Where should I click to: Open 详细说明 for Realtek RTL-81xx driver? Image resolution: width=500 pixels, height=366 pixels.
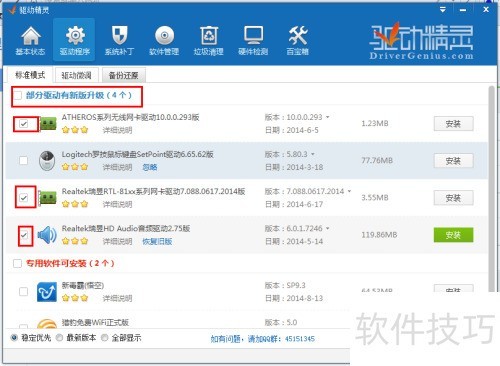click(117, 204)
